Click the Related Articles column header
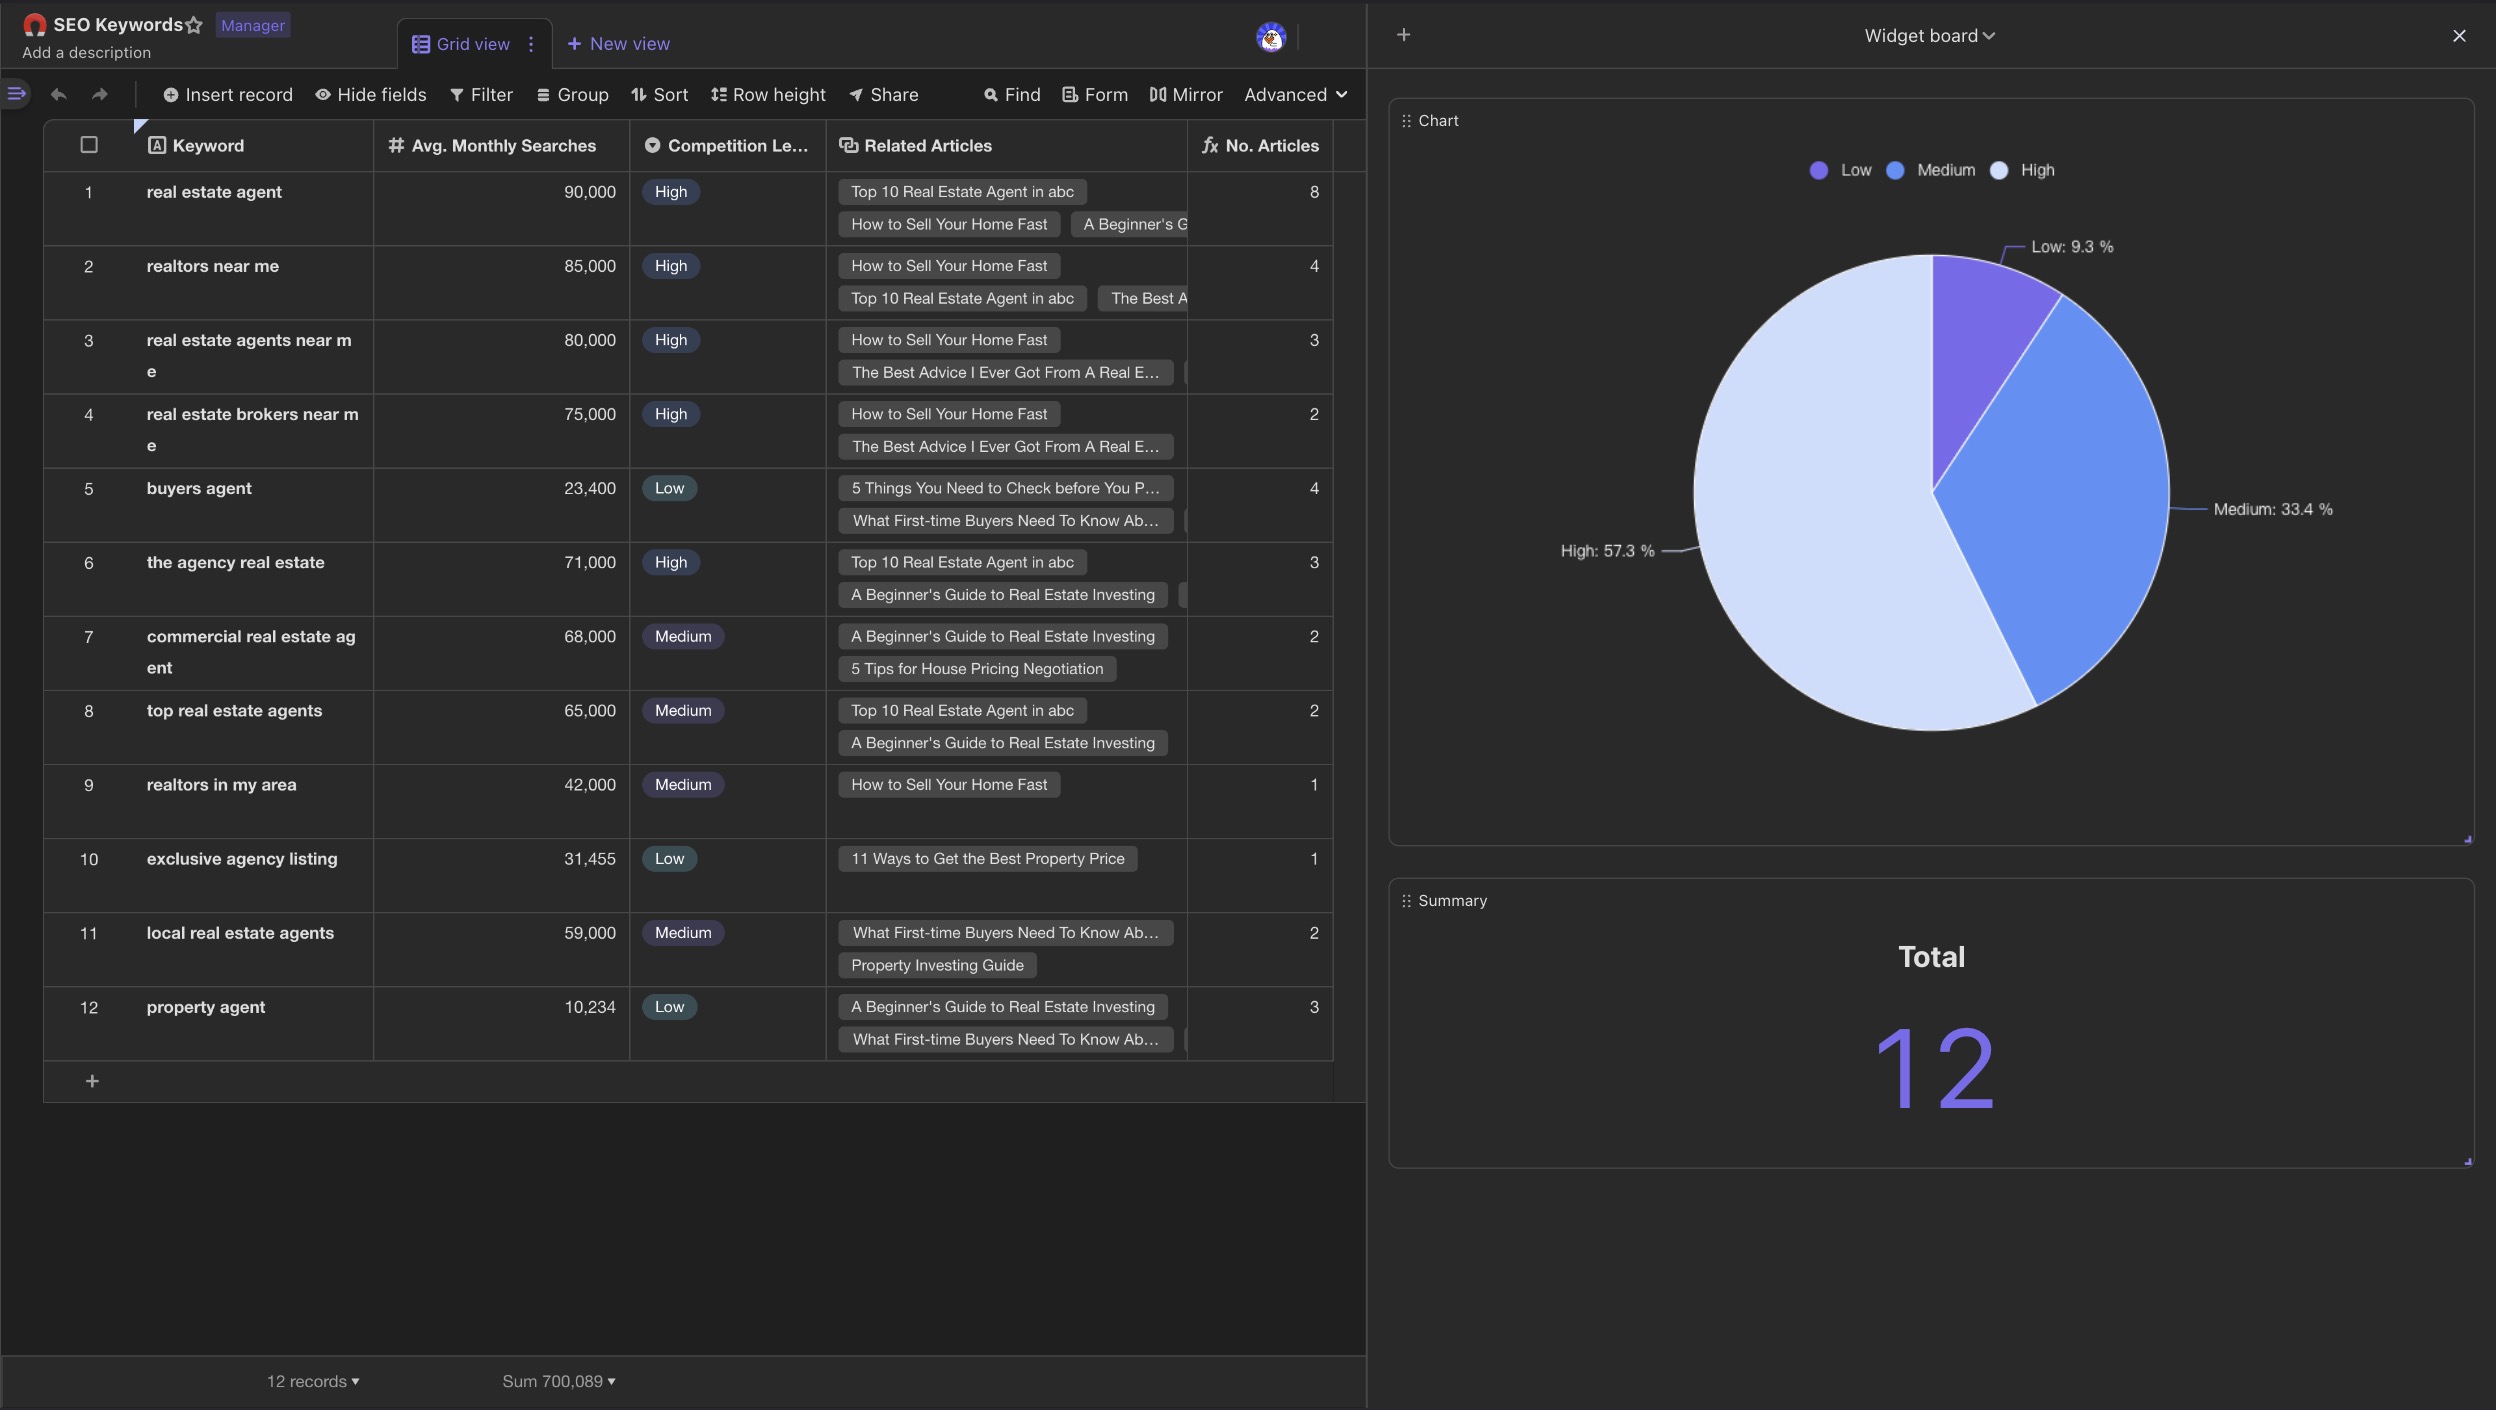Viewport: 2496px width, 1410px height. pyautogui.click(x=1006, y=145)
